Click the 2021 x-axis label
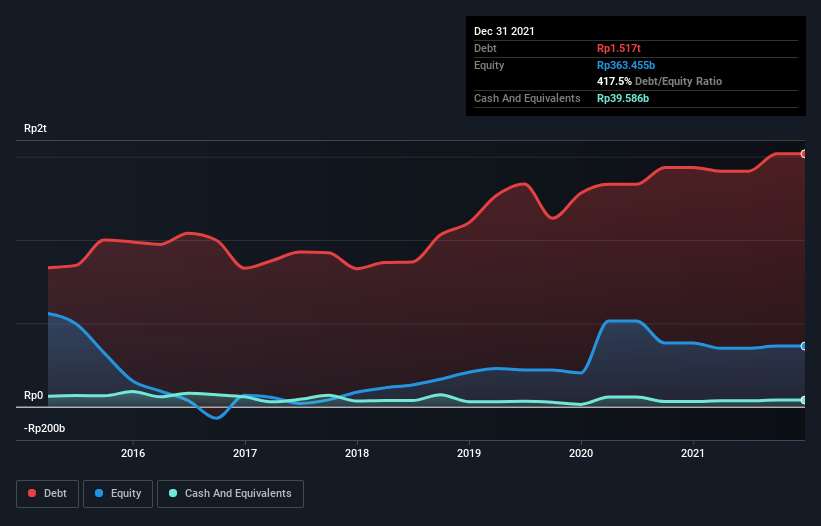This screenshot has width=821, height=526. (693, 453)
